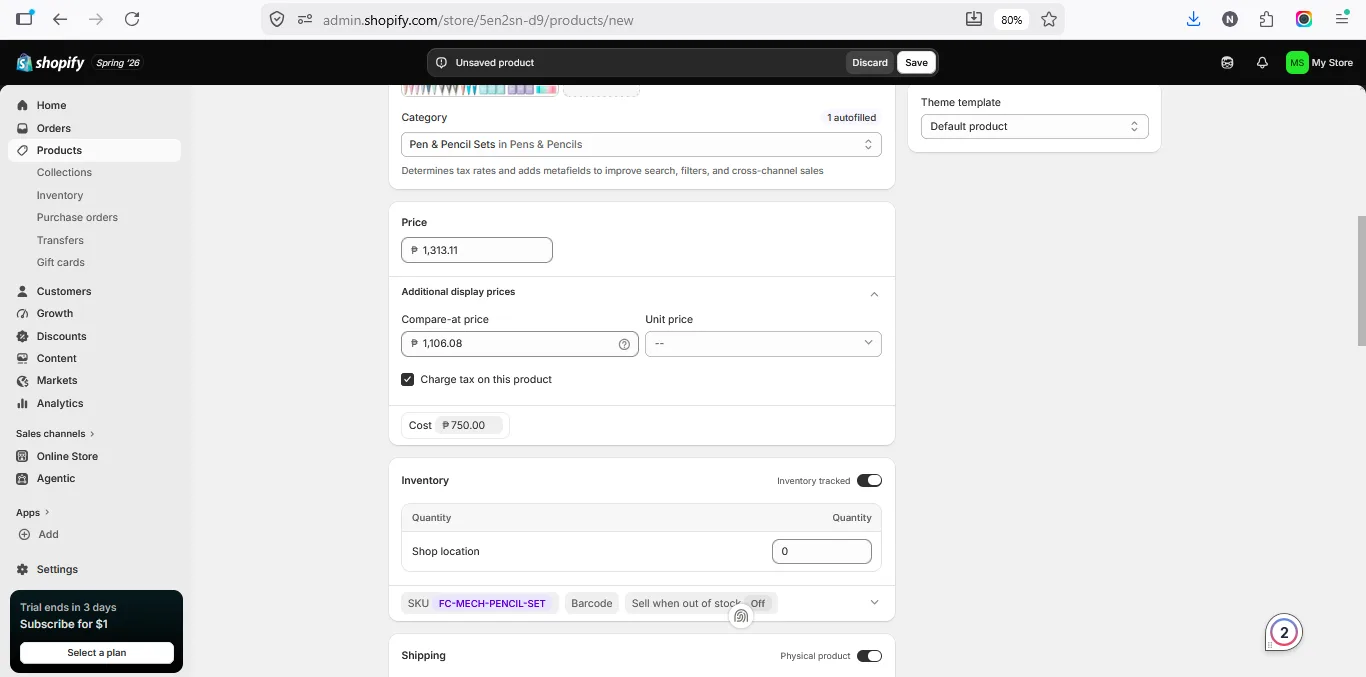Click the compare-at price help icon

(624, 344)
